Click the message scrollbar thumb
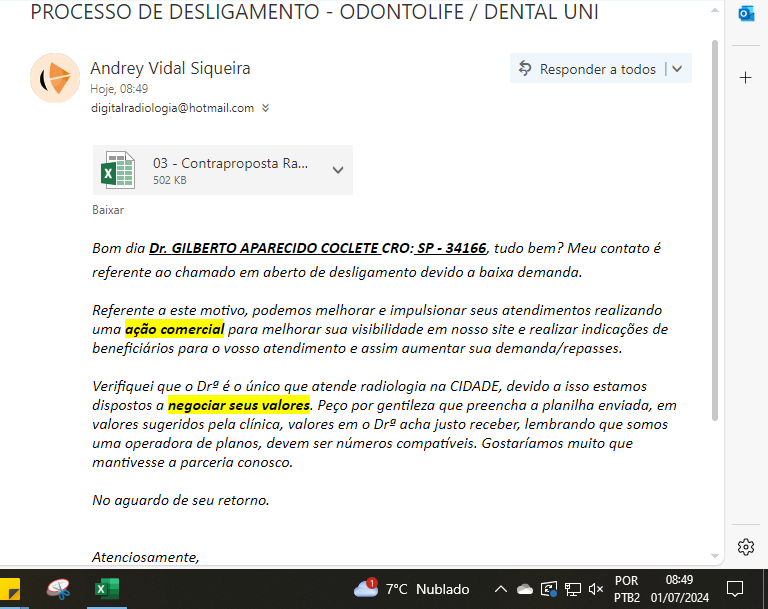 (x=715, y=230)
